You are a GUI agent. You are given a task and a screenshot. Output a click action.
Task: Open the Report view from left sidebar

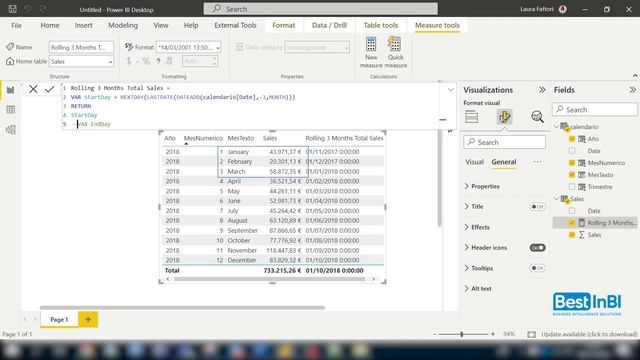click(x=11, y=90)
